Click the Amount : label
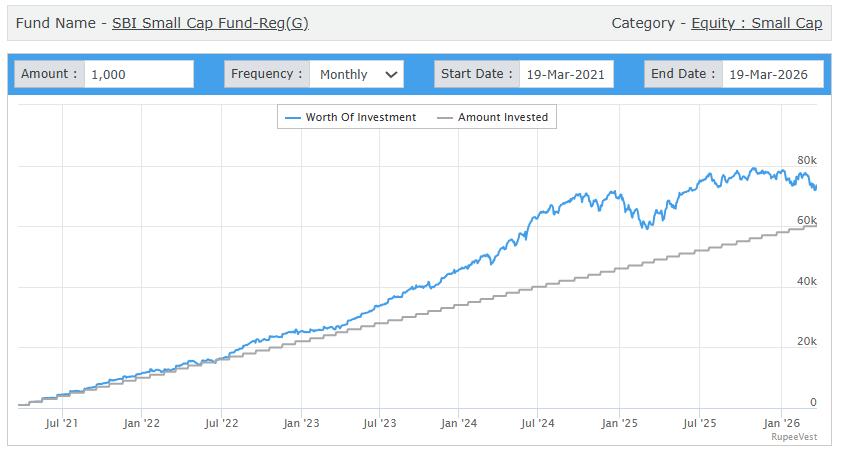The image size is (842, 454). point(49,74)
